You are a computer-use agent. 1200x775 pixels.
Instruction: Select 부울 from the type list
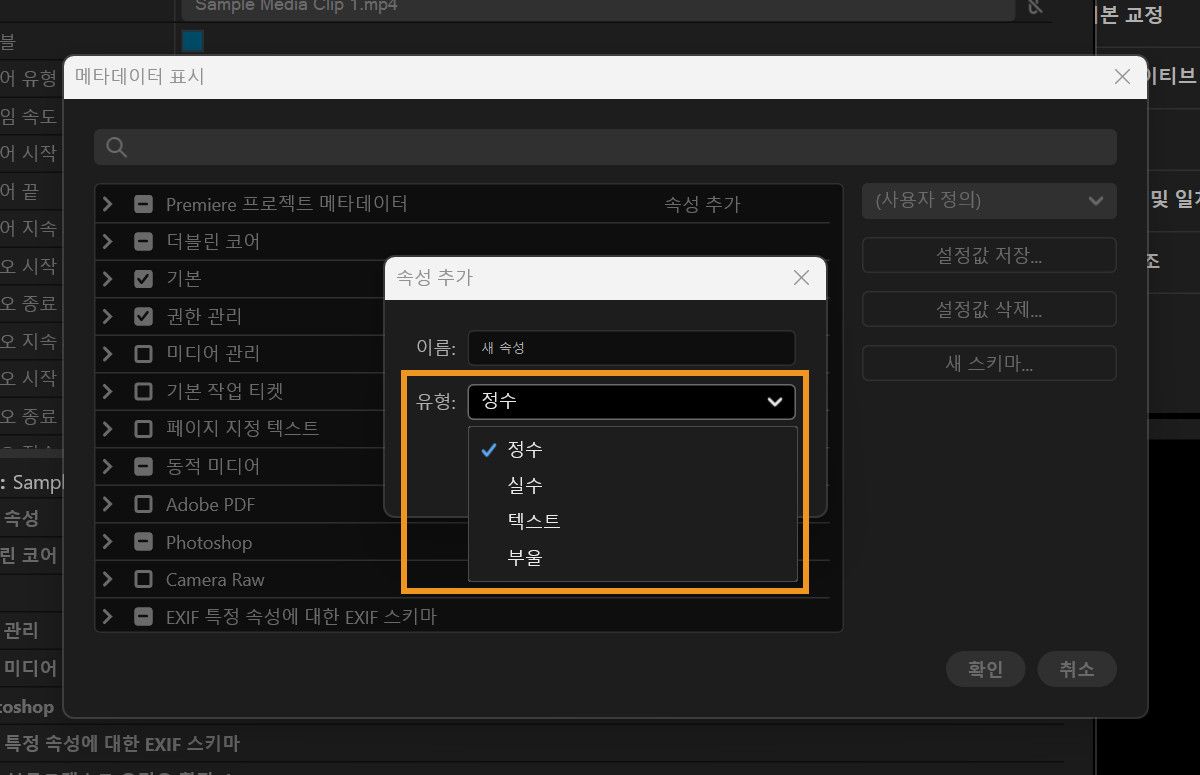[x=632, y=558]
